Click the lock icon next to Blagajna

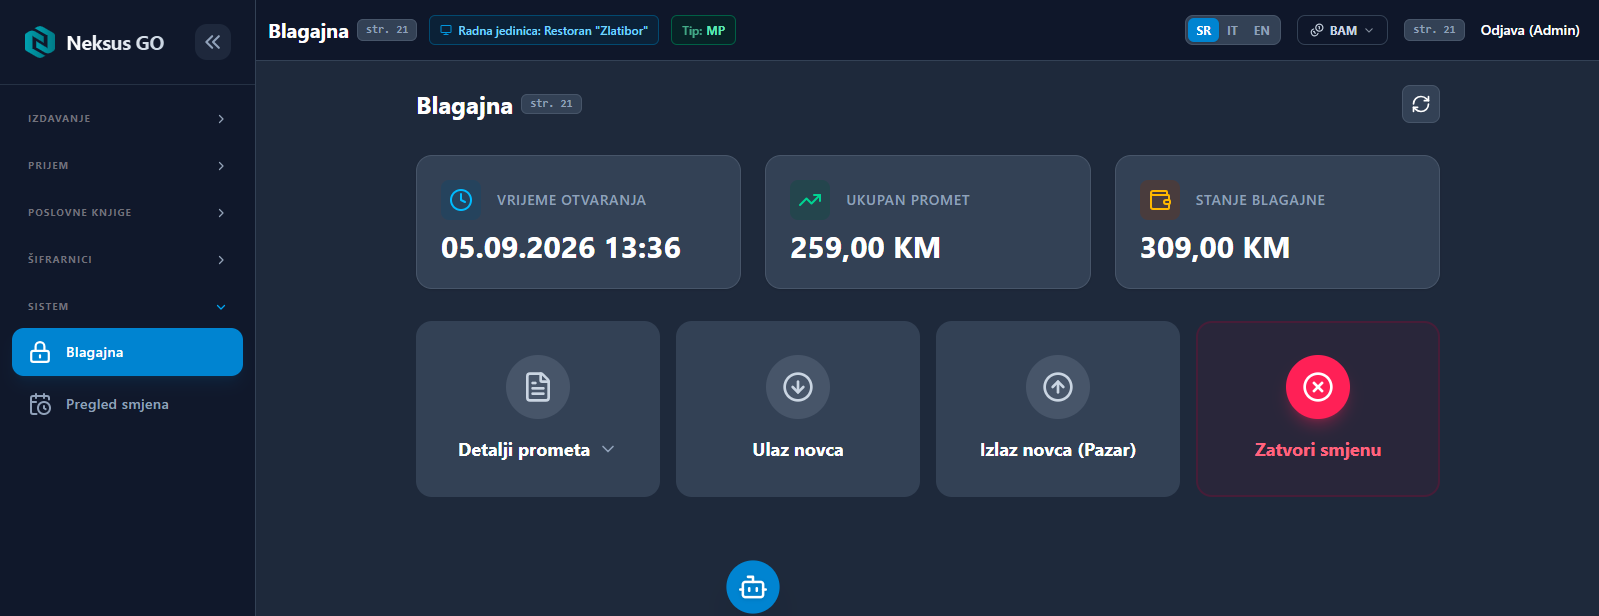[x=40, y=352]
